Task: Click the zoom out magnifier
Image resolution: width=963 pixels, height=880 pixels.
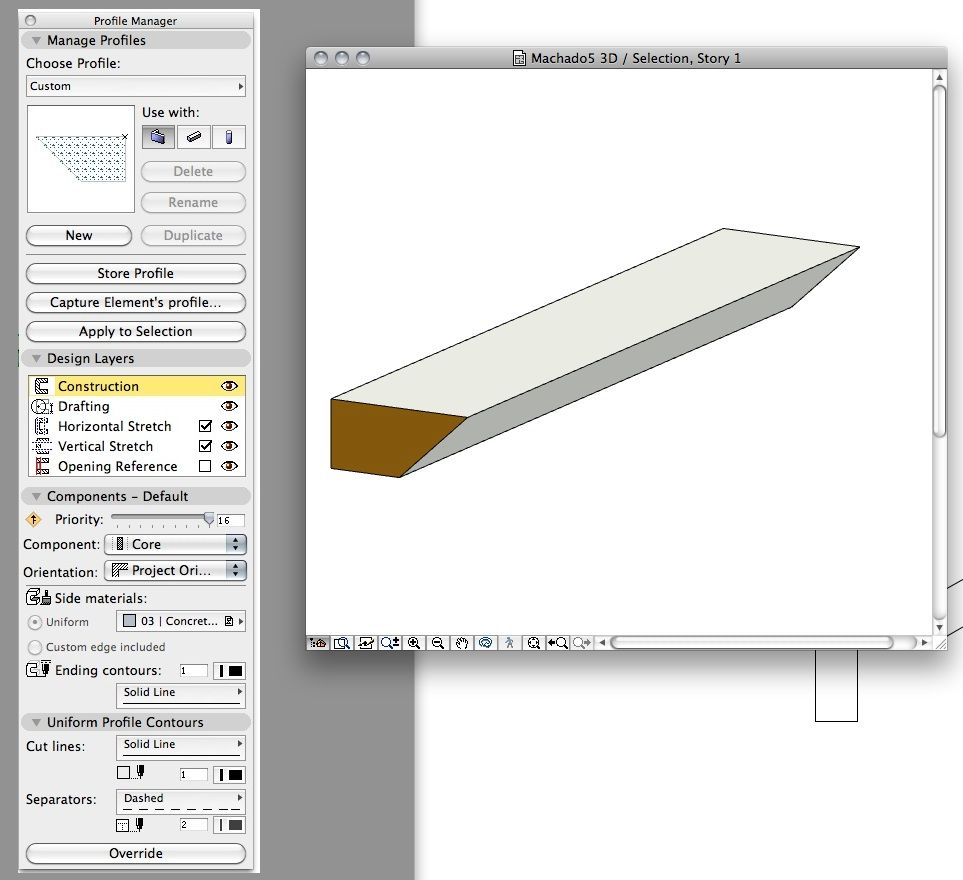Action: 438,643
